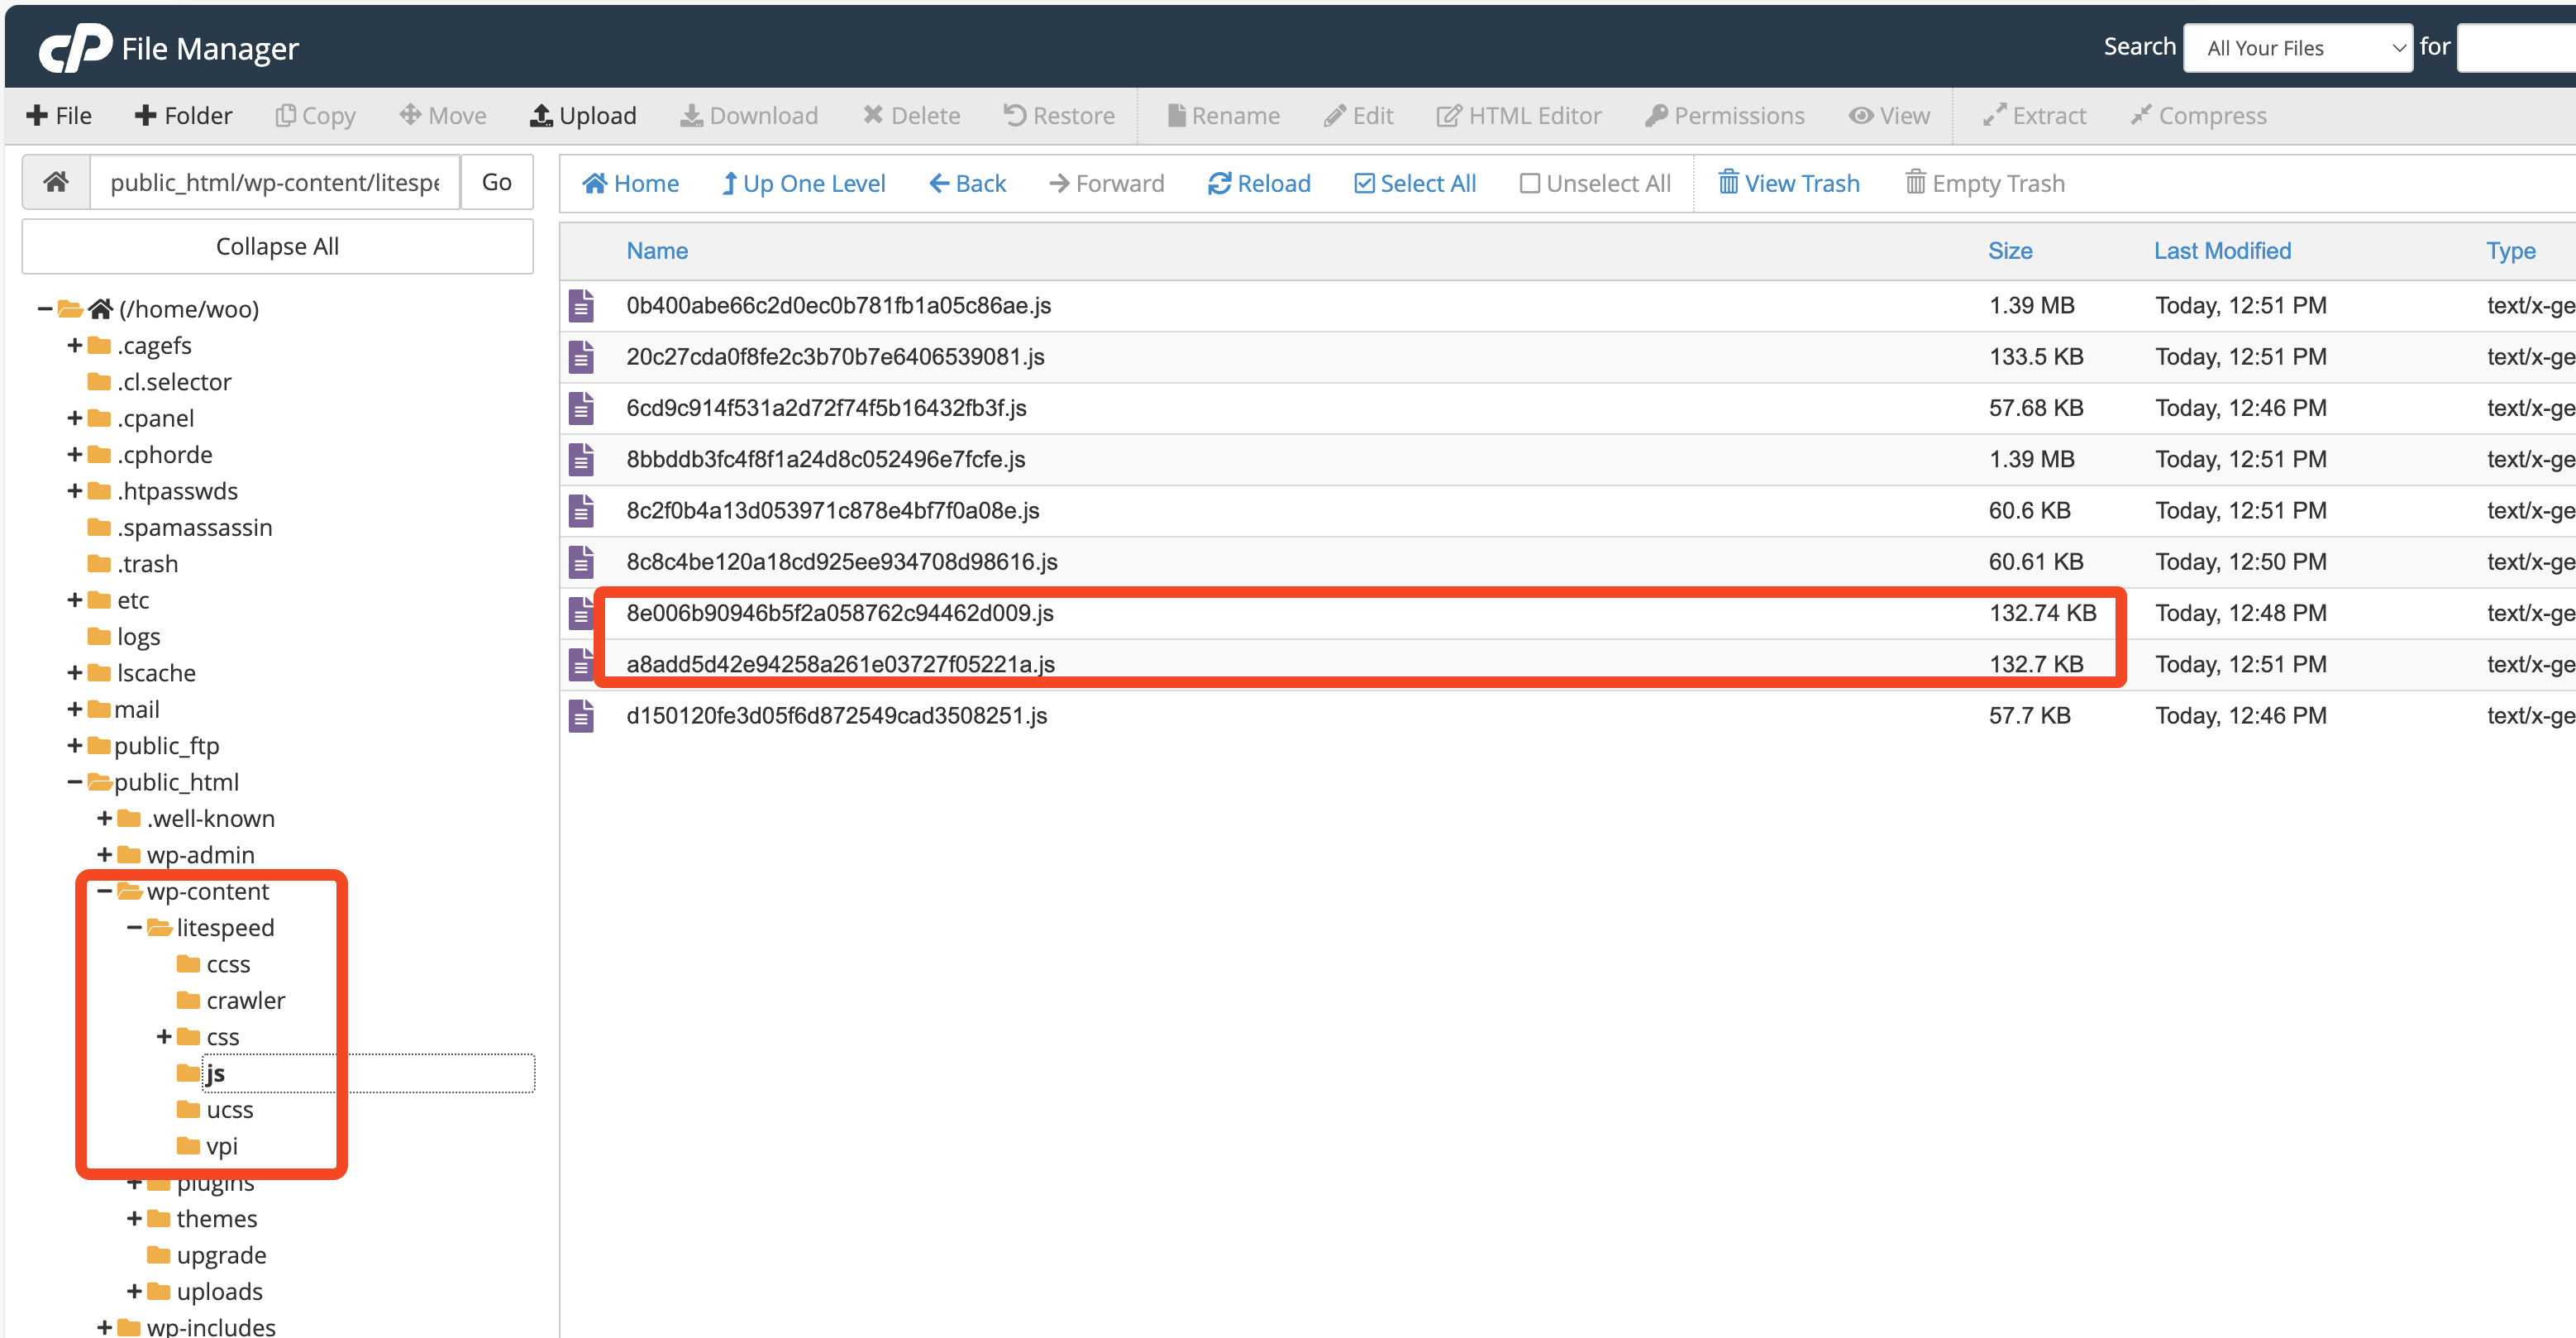This screenshot has width=2576, height=1338.
Task: Navigate Back in file list
Action: 967,184
